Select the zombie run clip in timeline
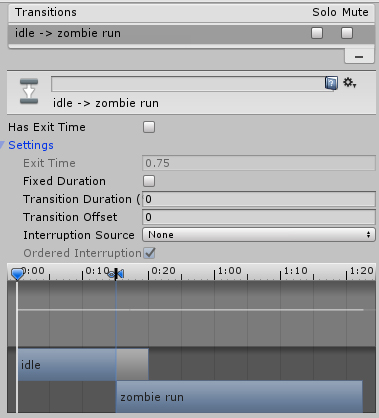The height and width of the screenshot is (418, 379). pos(239,397)
